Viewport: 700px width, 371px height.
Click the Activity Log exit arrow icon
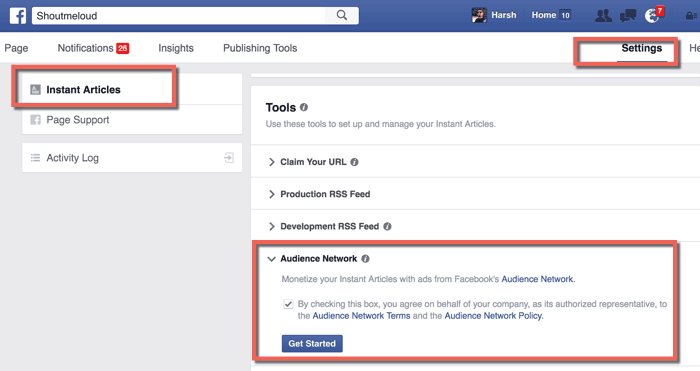(x=229, y=158)
